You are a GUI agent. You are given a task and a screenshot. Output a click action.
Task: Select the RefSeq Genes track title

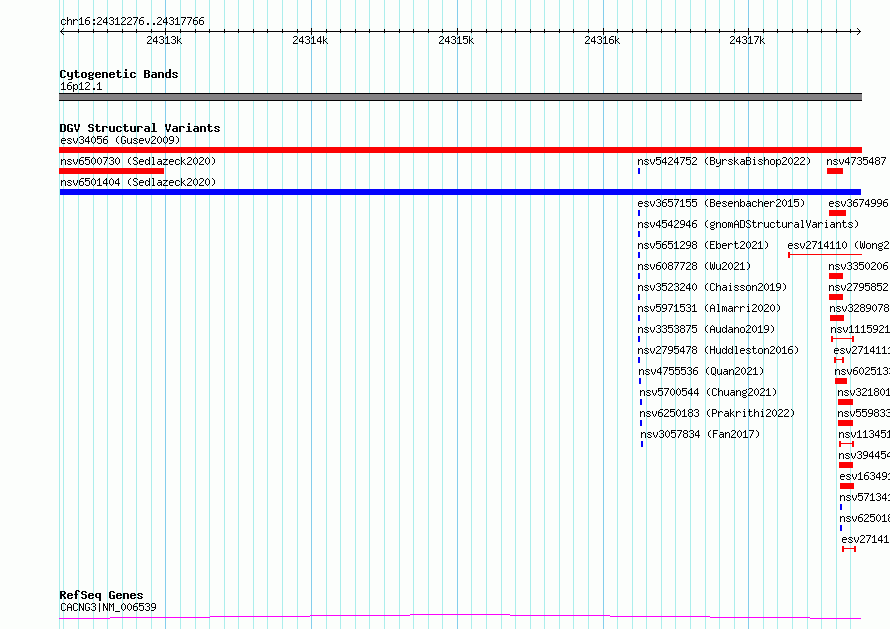click(101, 595)
